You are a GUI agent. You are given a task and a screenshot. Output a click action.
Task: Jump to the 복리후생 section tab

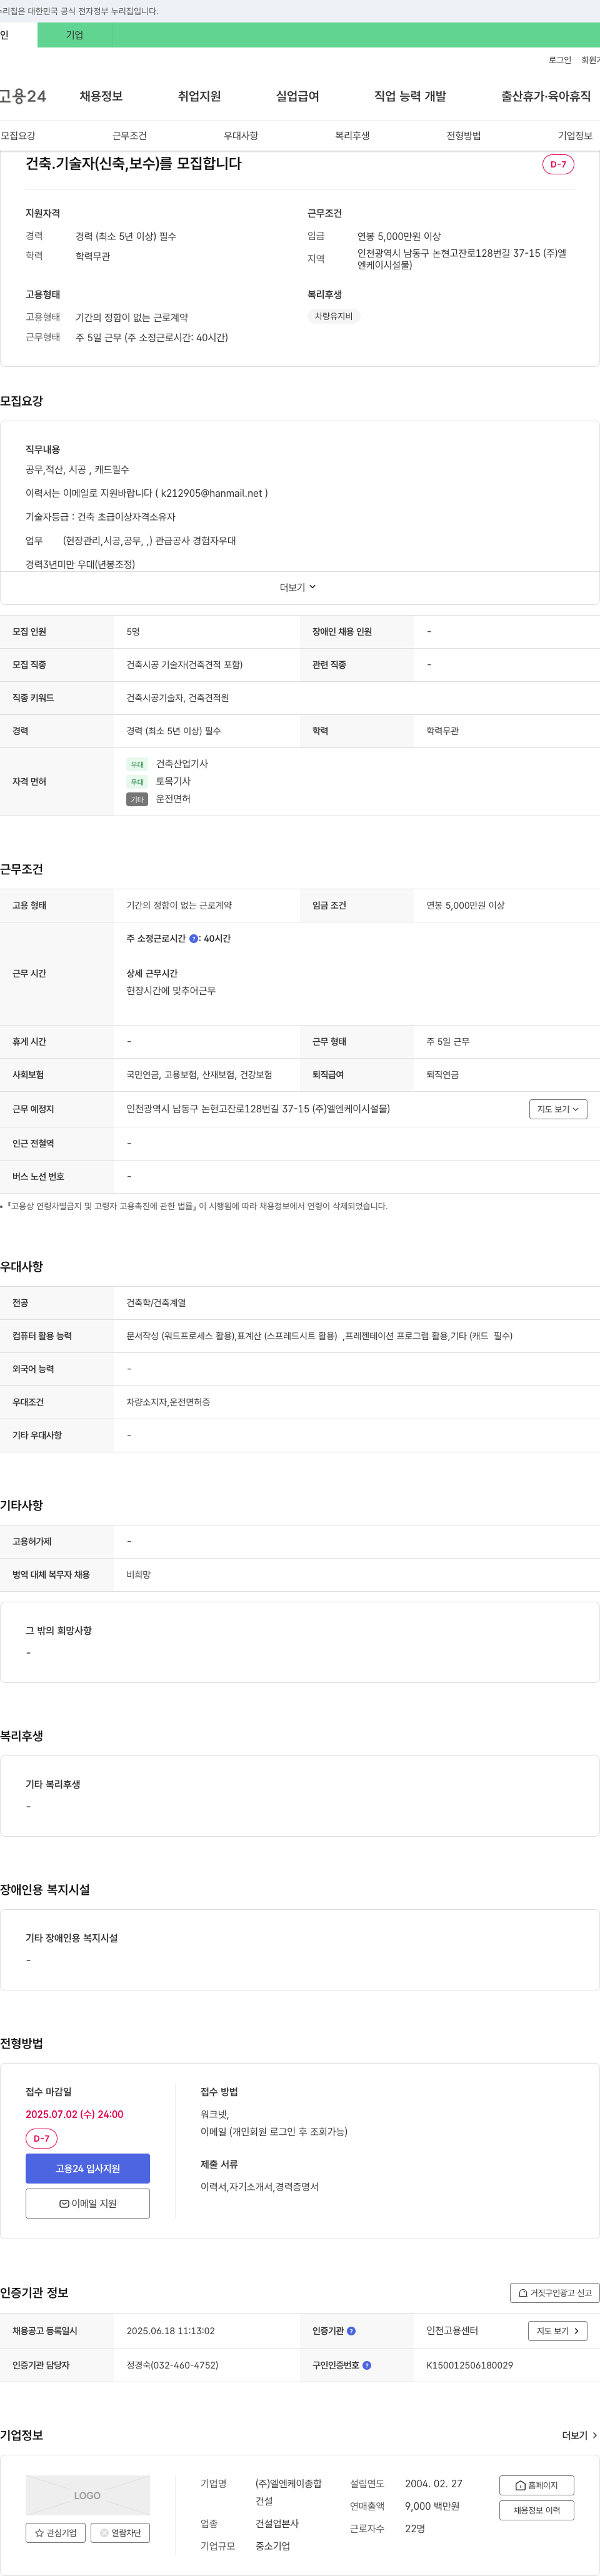(352, 136)
